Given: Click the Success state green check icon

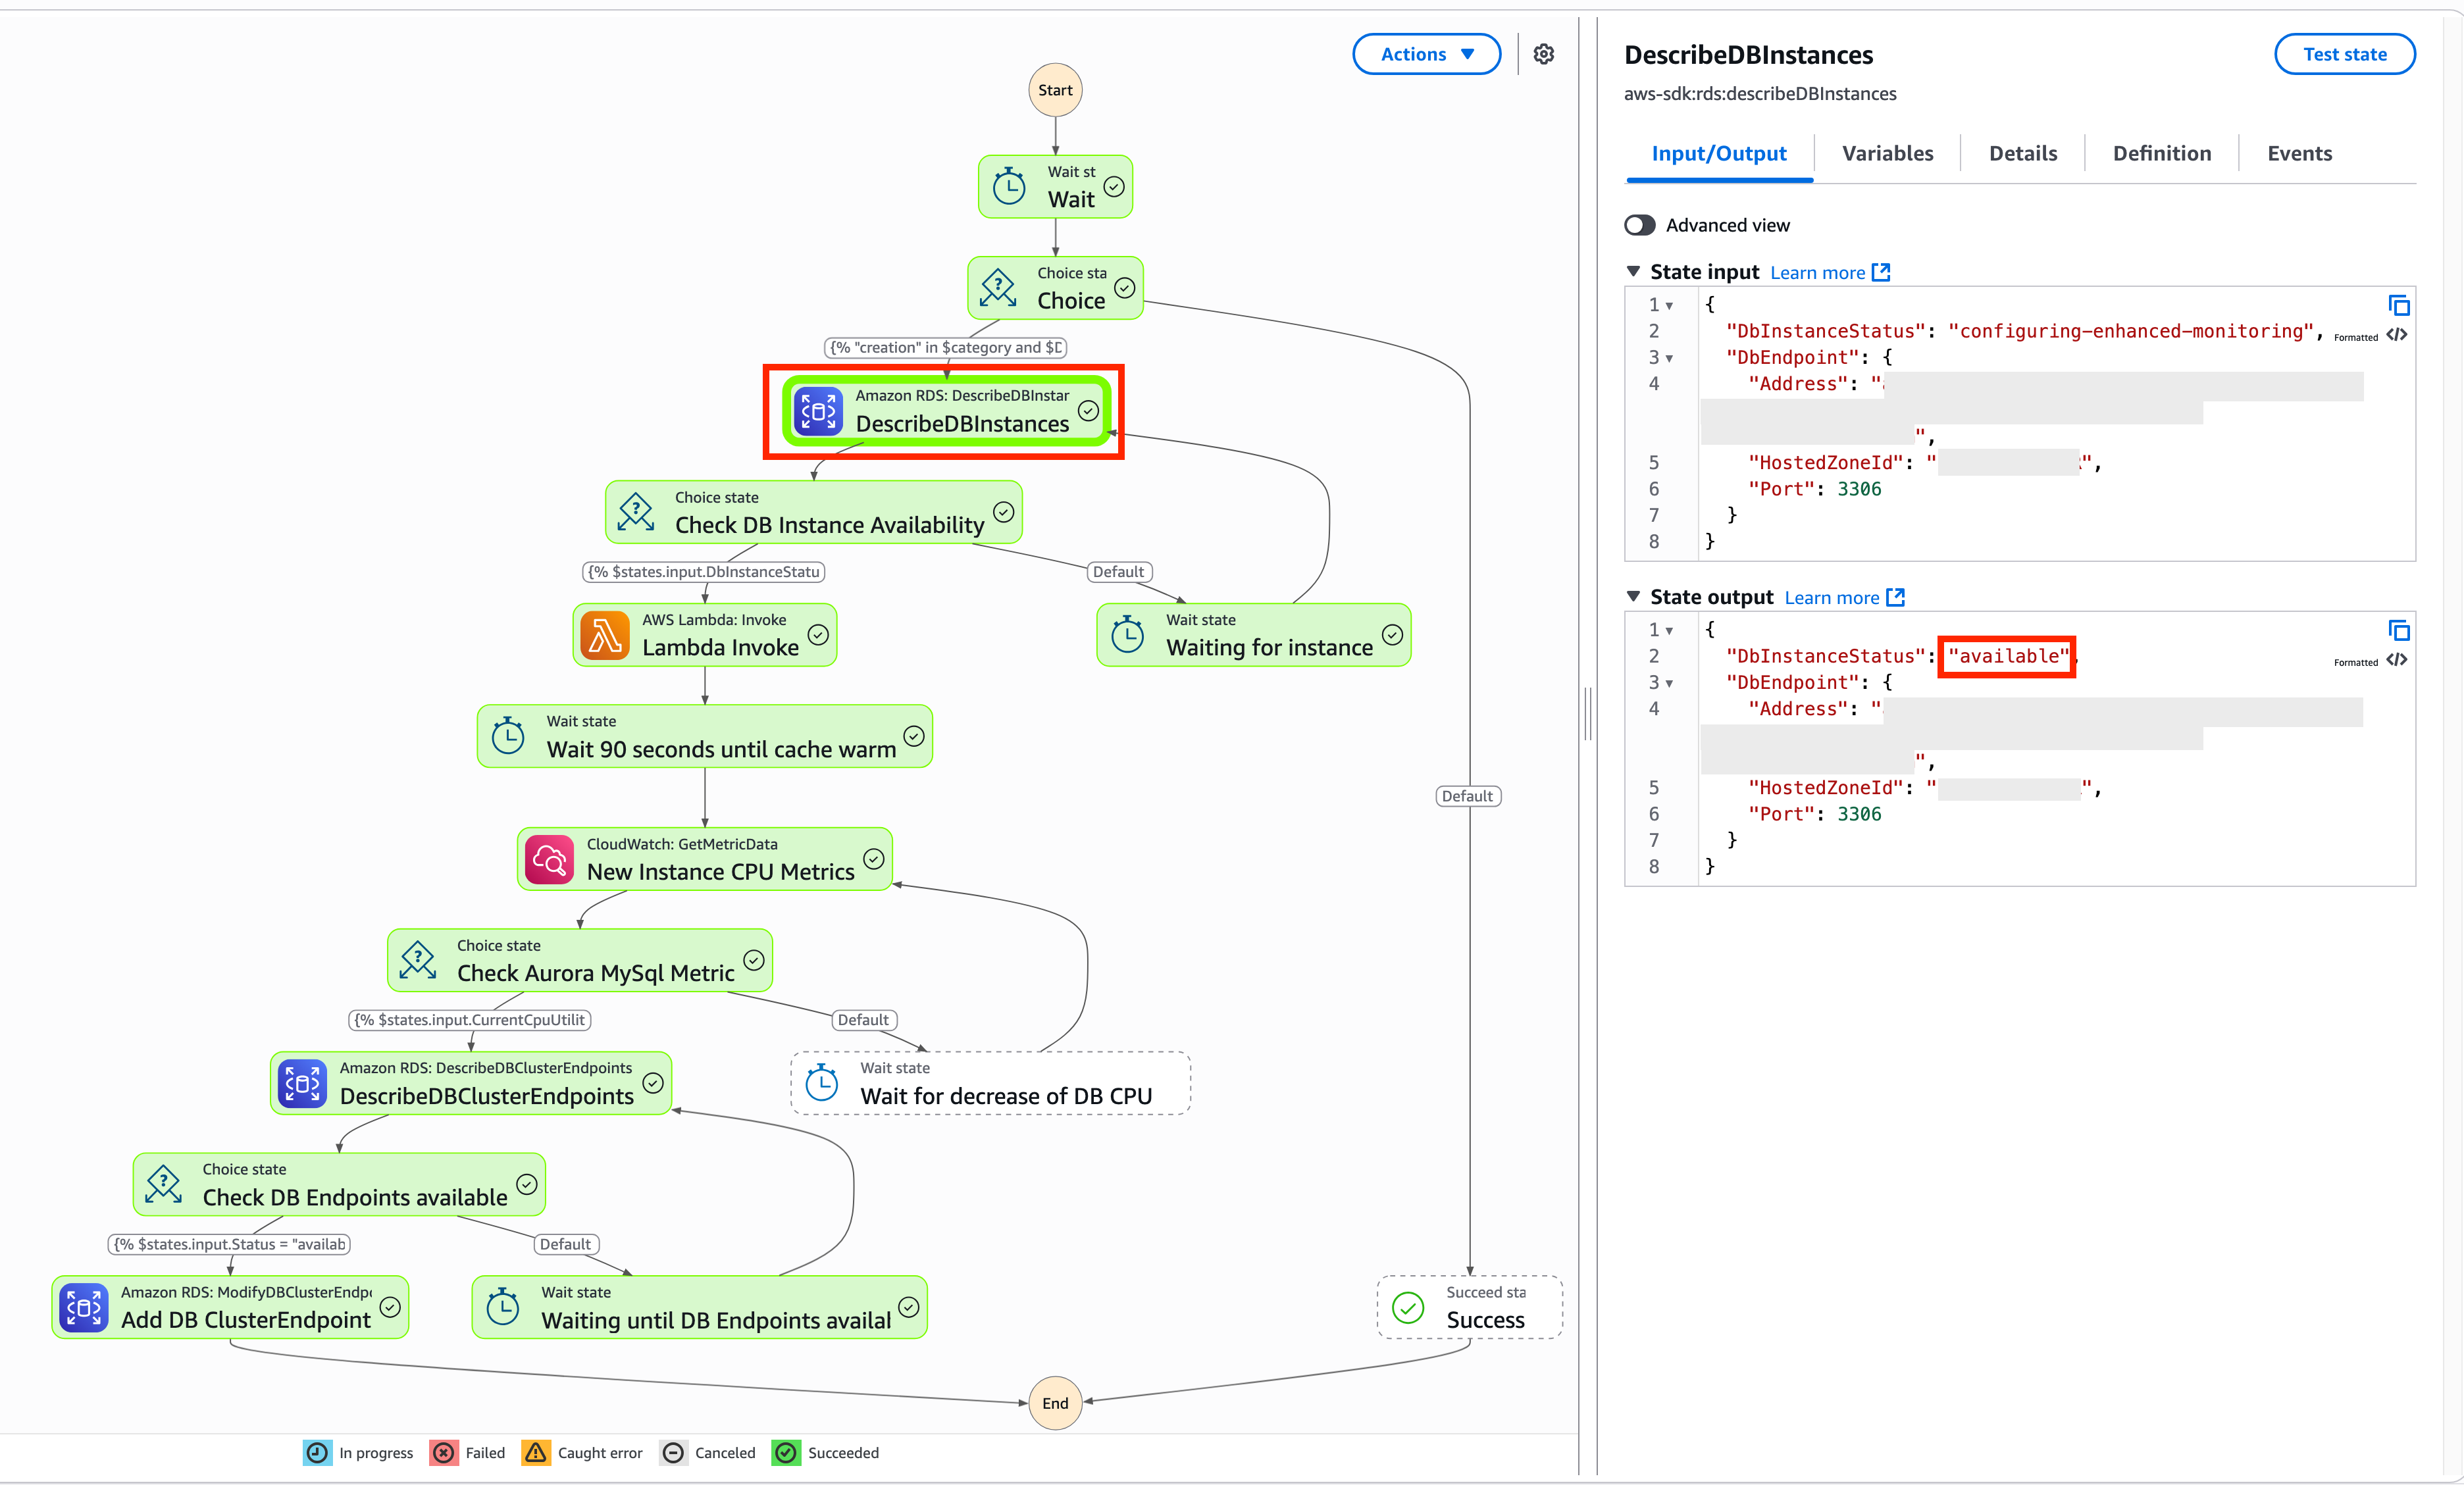Looking at the screenshot, I should 1407,1308.
